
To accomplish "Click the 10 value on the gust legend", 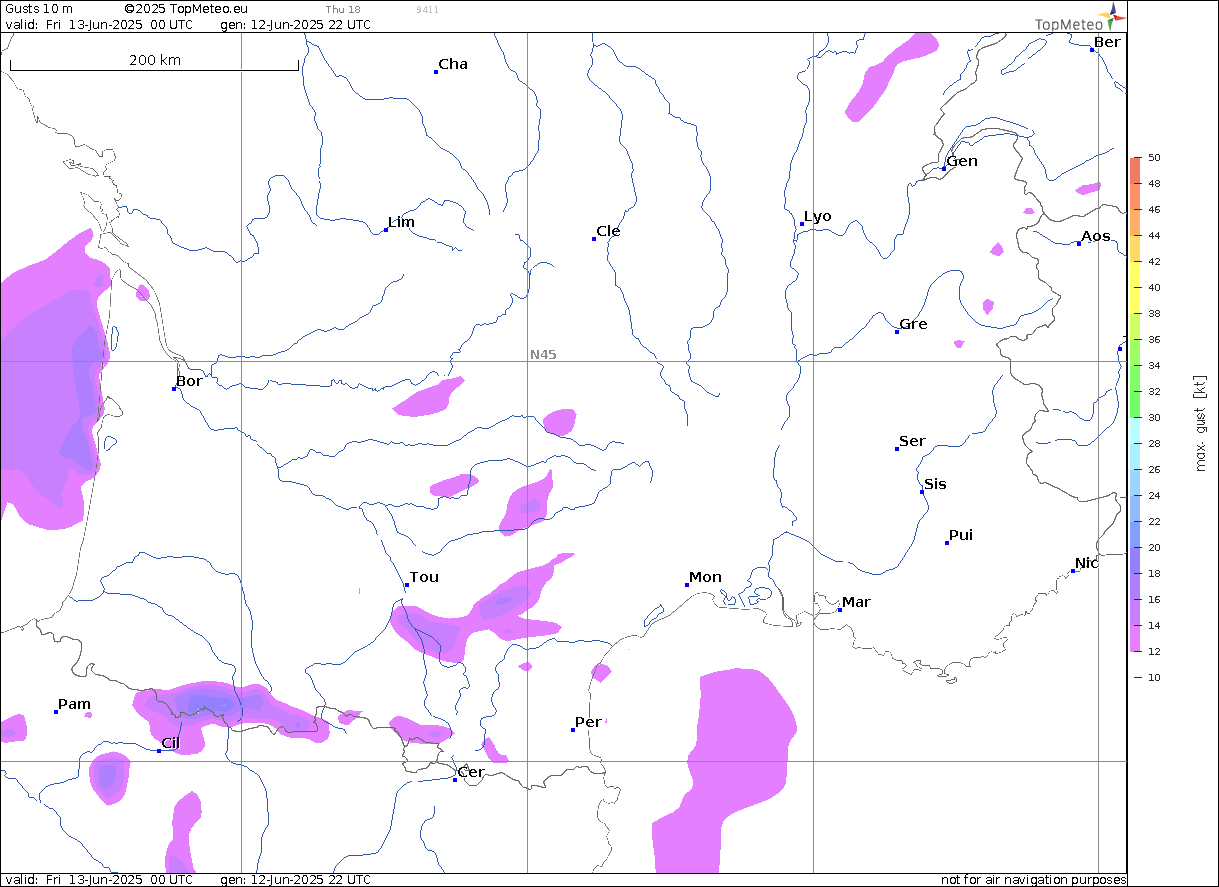I will [1154, 678].
